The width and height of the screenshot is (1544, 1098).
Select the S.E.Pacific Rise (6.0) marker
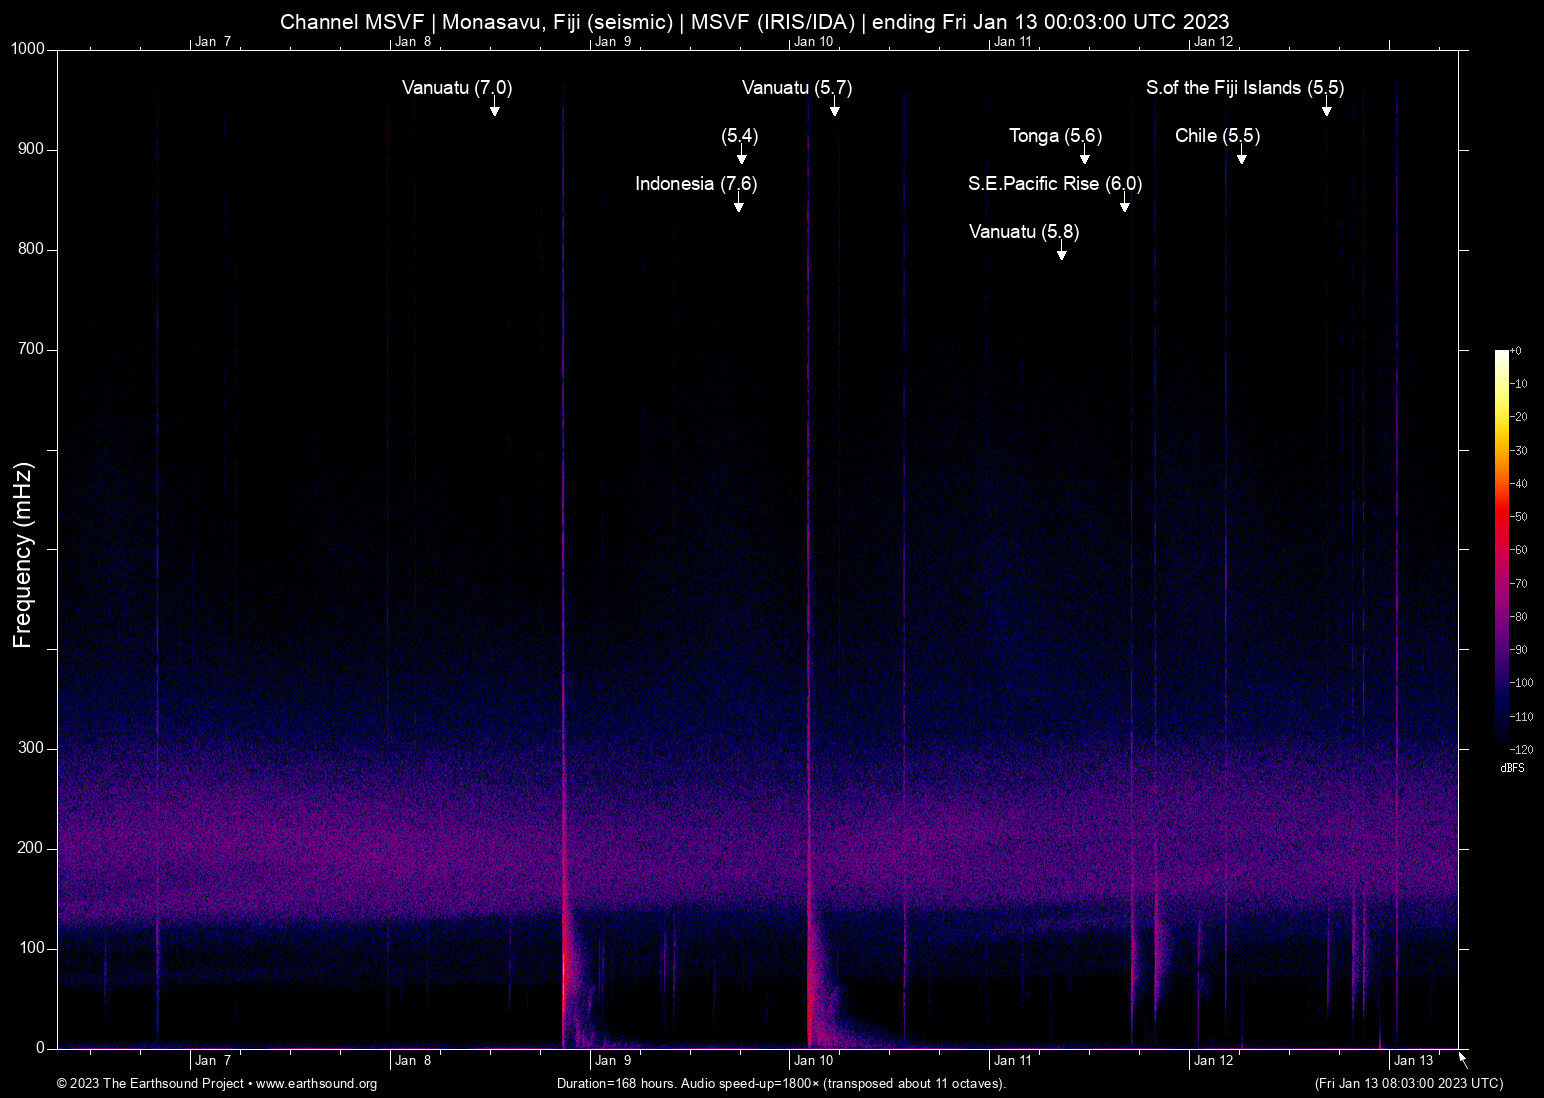tap(1124, 202)
